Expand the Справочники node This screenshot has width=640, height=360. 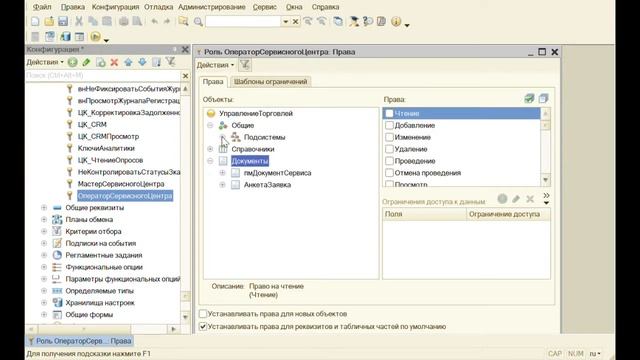pos(210,149)
